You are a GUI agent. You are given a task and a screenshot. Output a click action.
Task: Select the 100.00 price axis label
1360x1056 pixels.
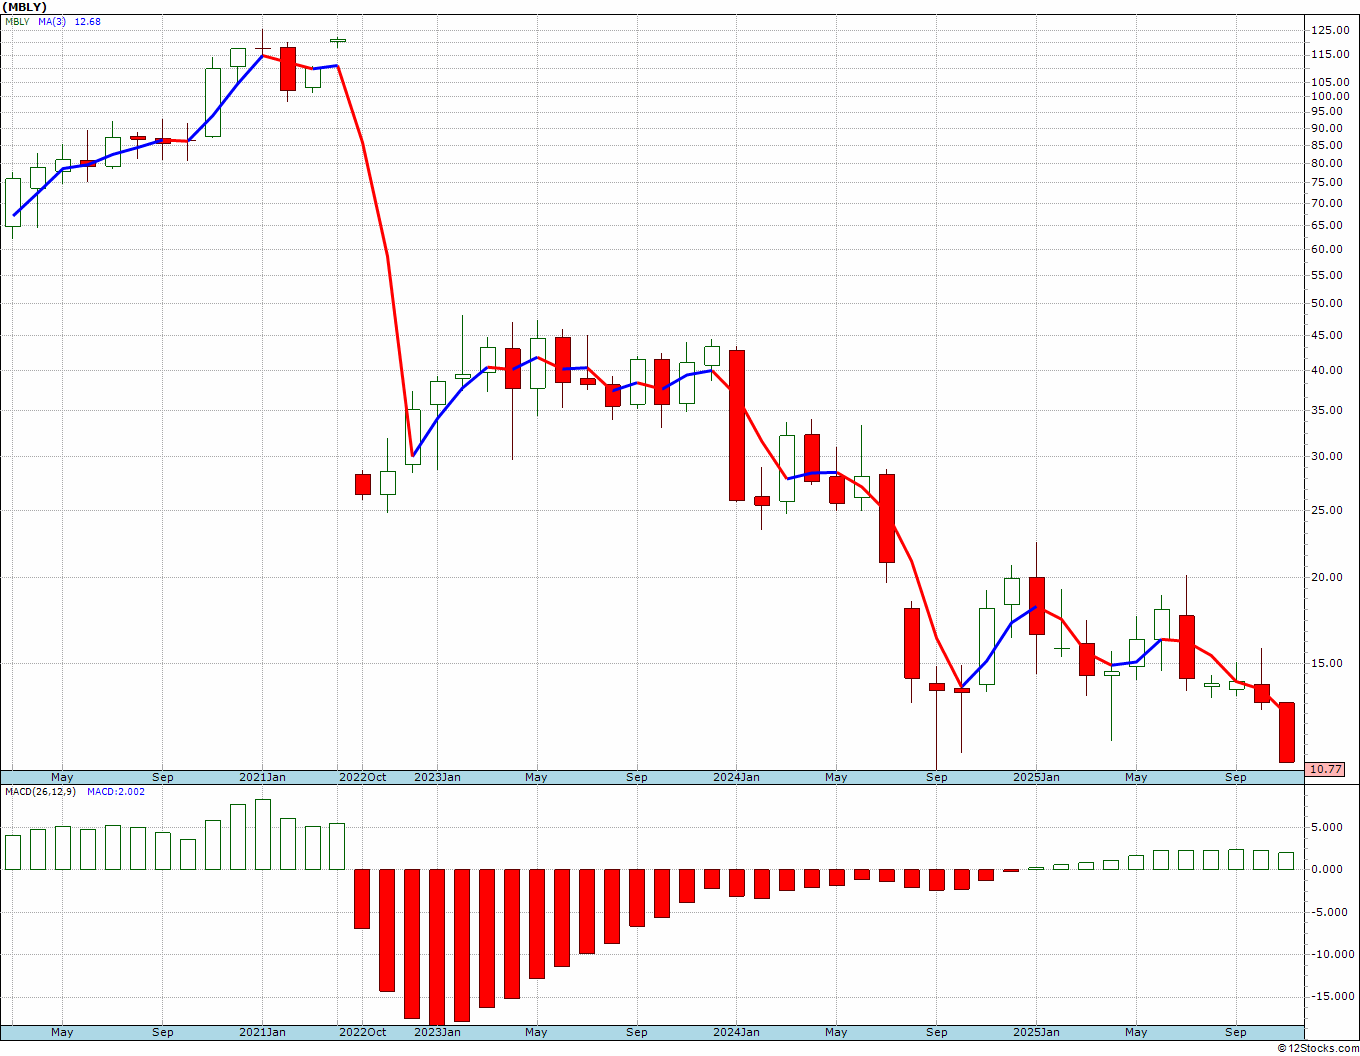tap(1331, 97)
